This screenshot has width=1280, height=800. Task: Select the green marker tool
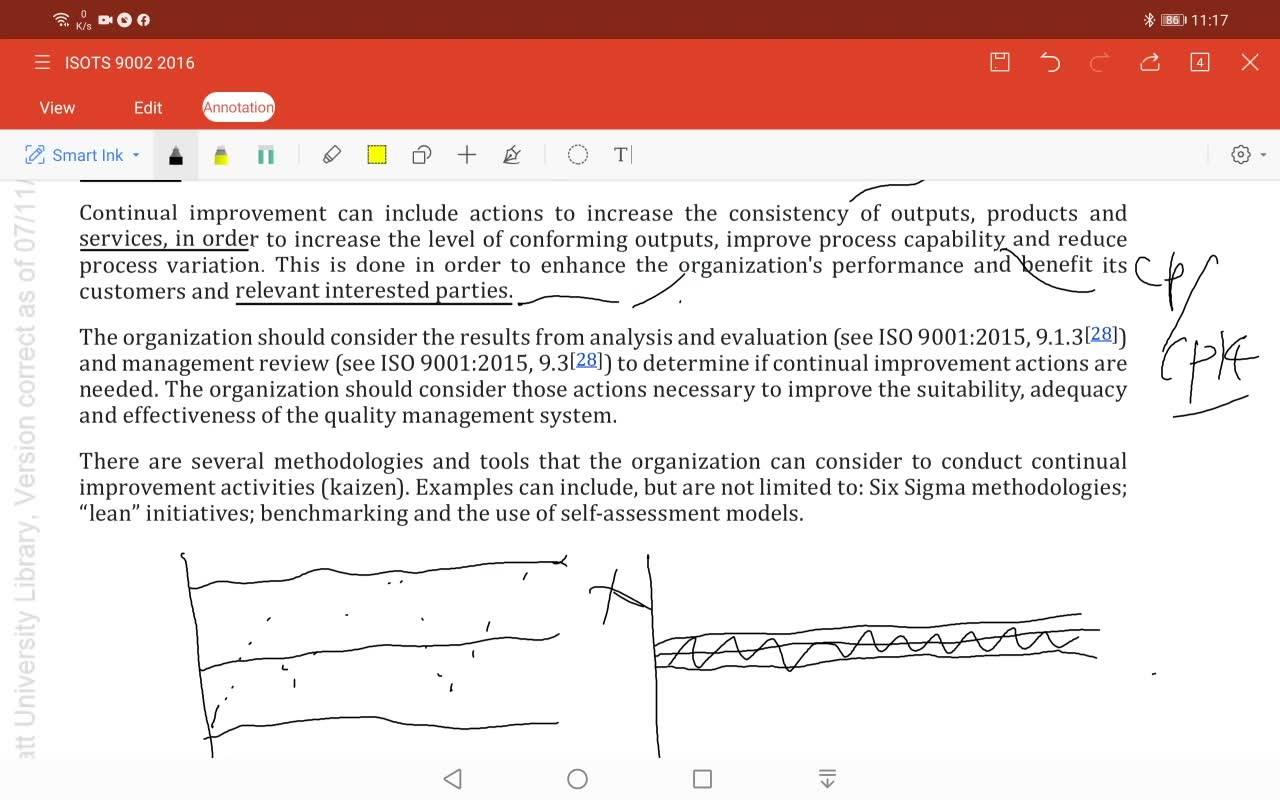pyautogui.click(x=266, y=155)
